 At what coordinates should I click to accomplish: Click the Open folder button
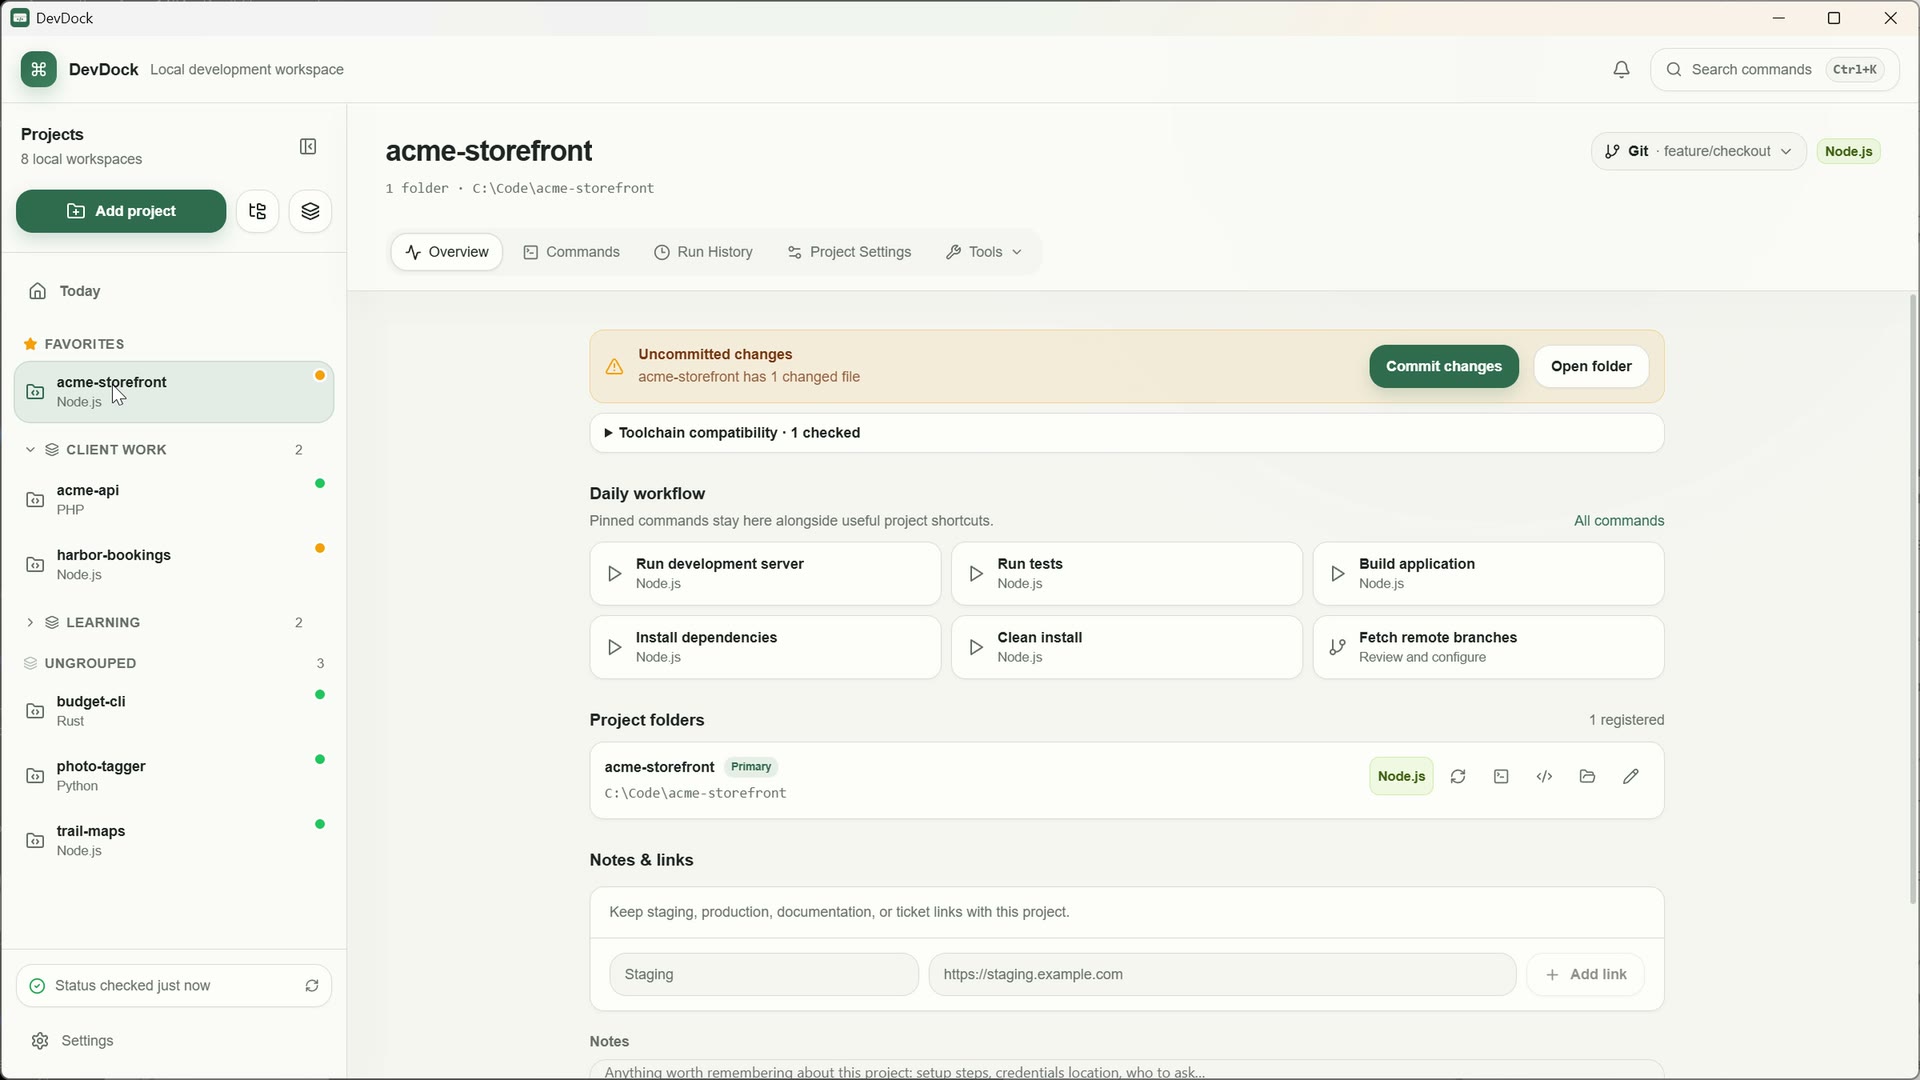click(x=1591, y=366)
